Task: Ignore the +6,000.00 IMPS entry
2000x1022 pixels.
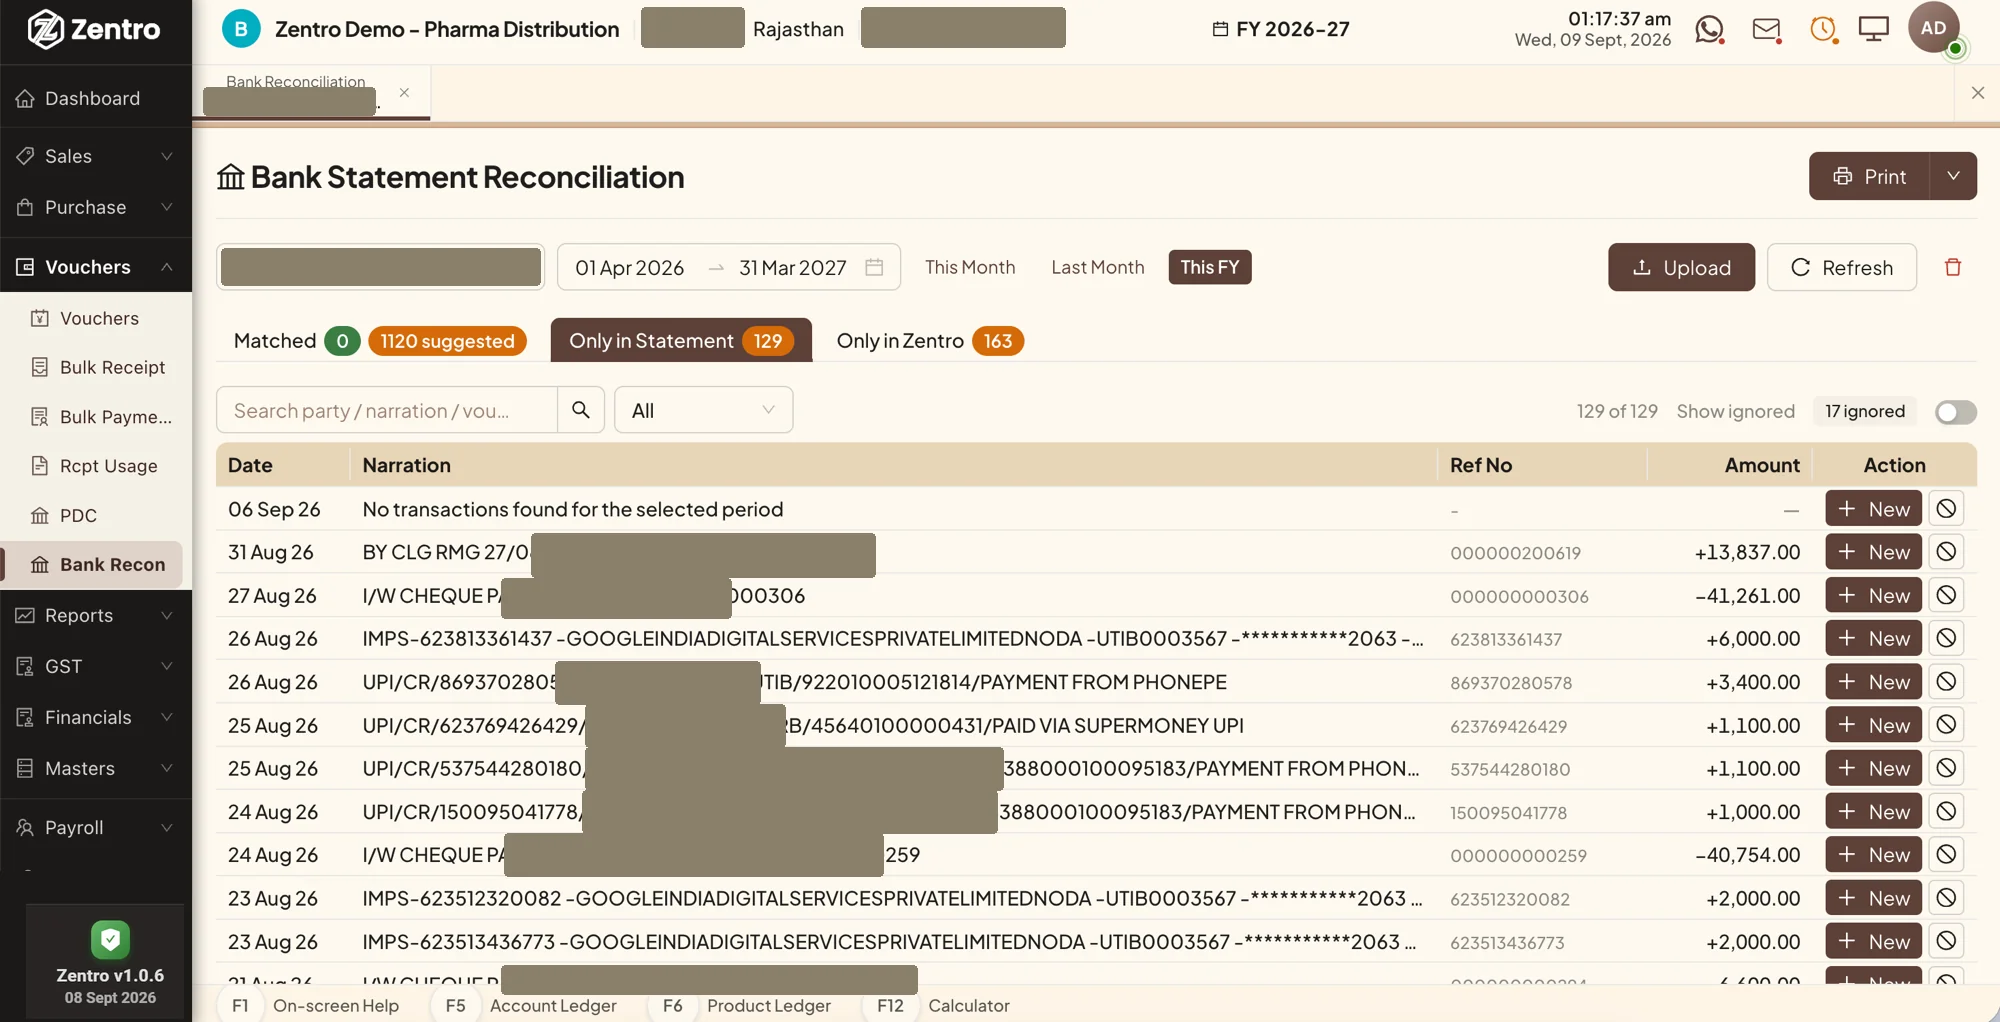Action: pyautogui.click(x=1945, y=638)
